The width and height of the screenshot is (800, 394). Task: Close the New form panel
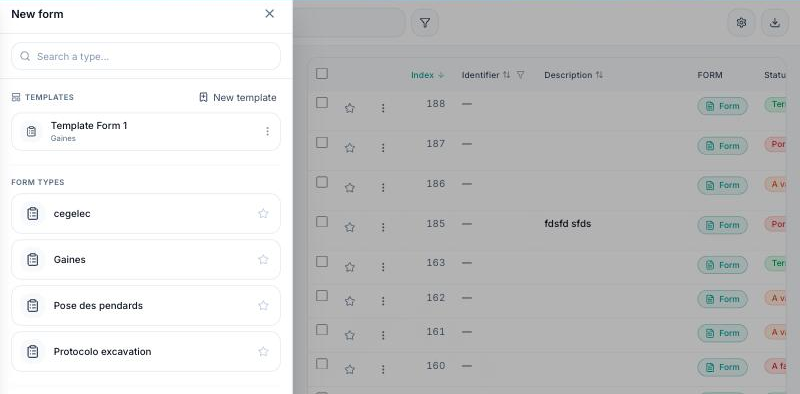click(x=269, y=14)
